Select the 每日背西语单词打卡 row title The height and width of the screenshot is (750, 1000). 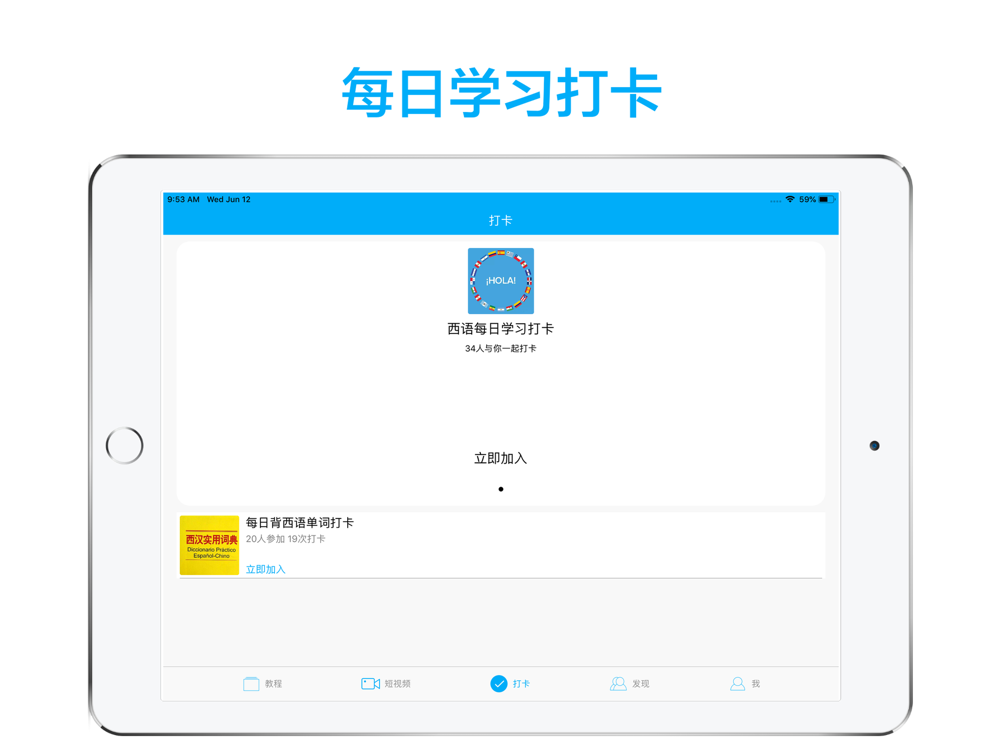(300, 522)
